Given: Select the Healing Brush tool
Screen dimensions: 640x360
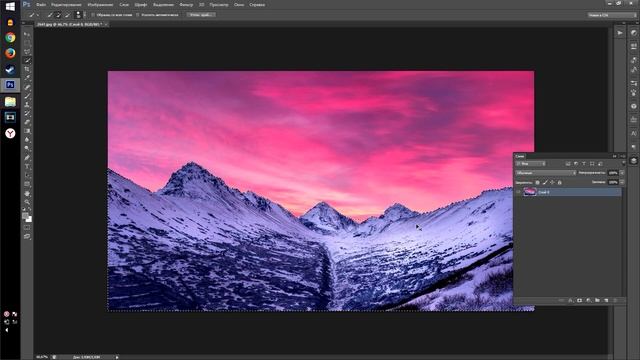Looking at the screenshot, I should (27, 87).
